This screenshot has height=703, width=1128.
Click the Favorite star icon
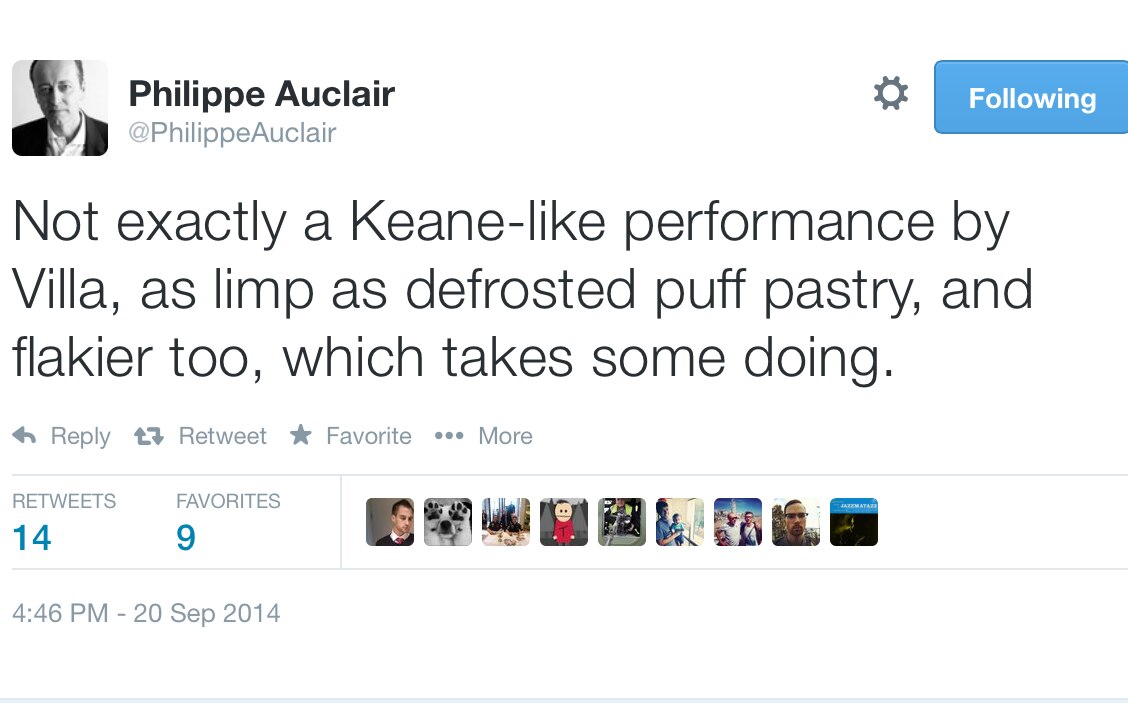coord(300,435)
